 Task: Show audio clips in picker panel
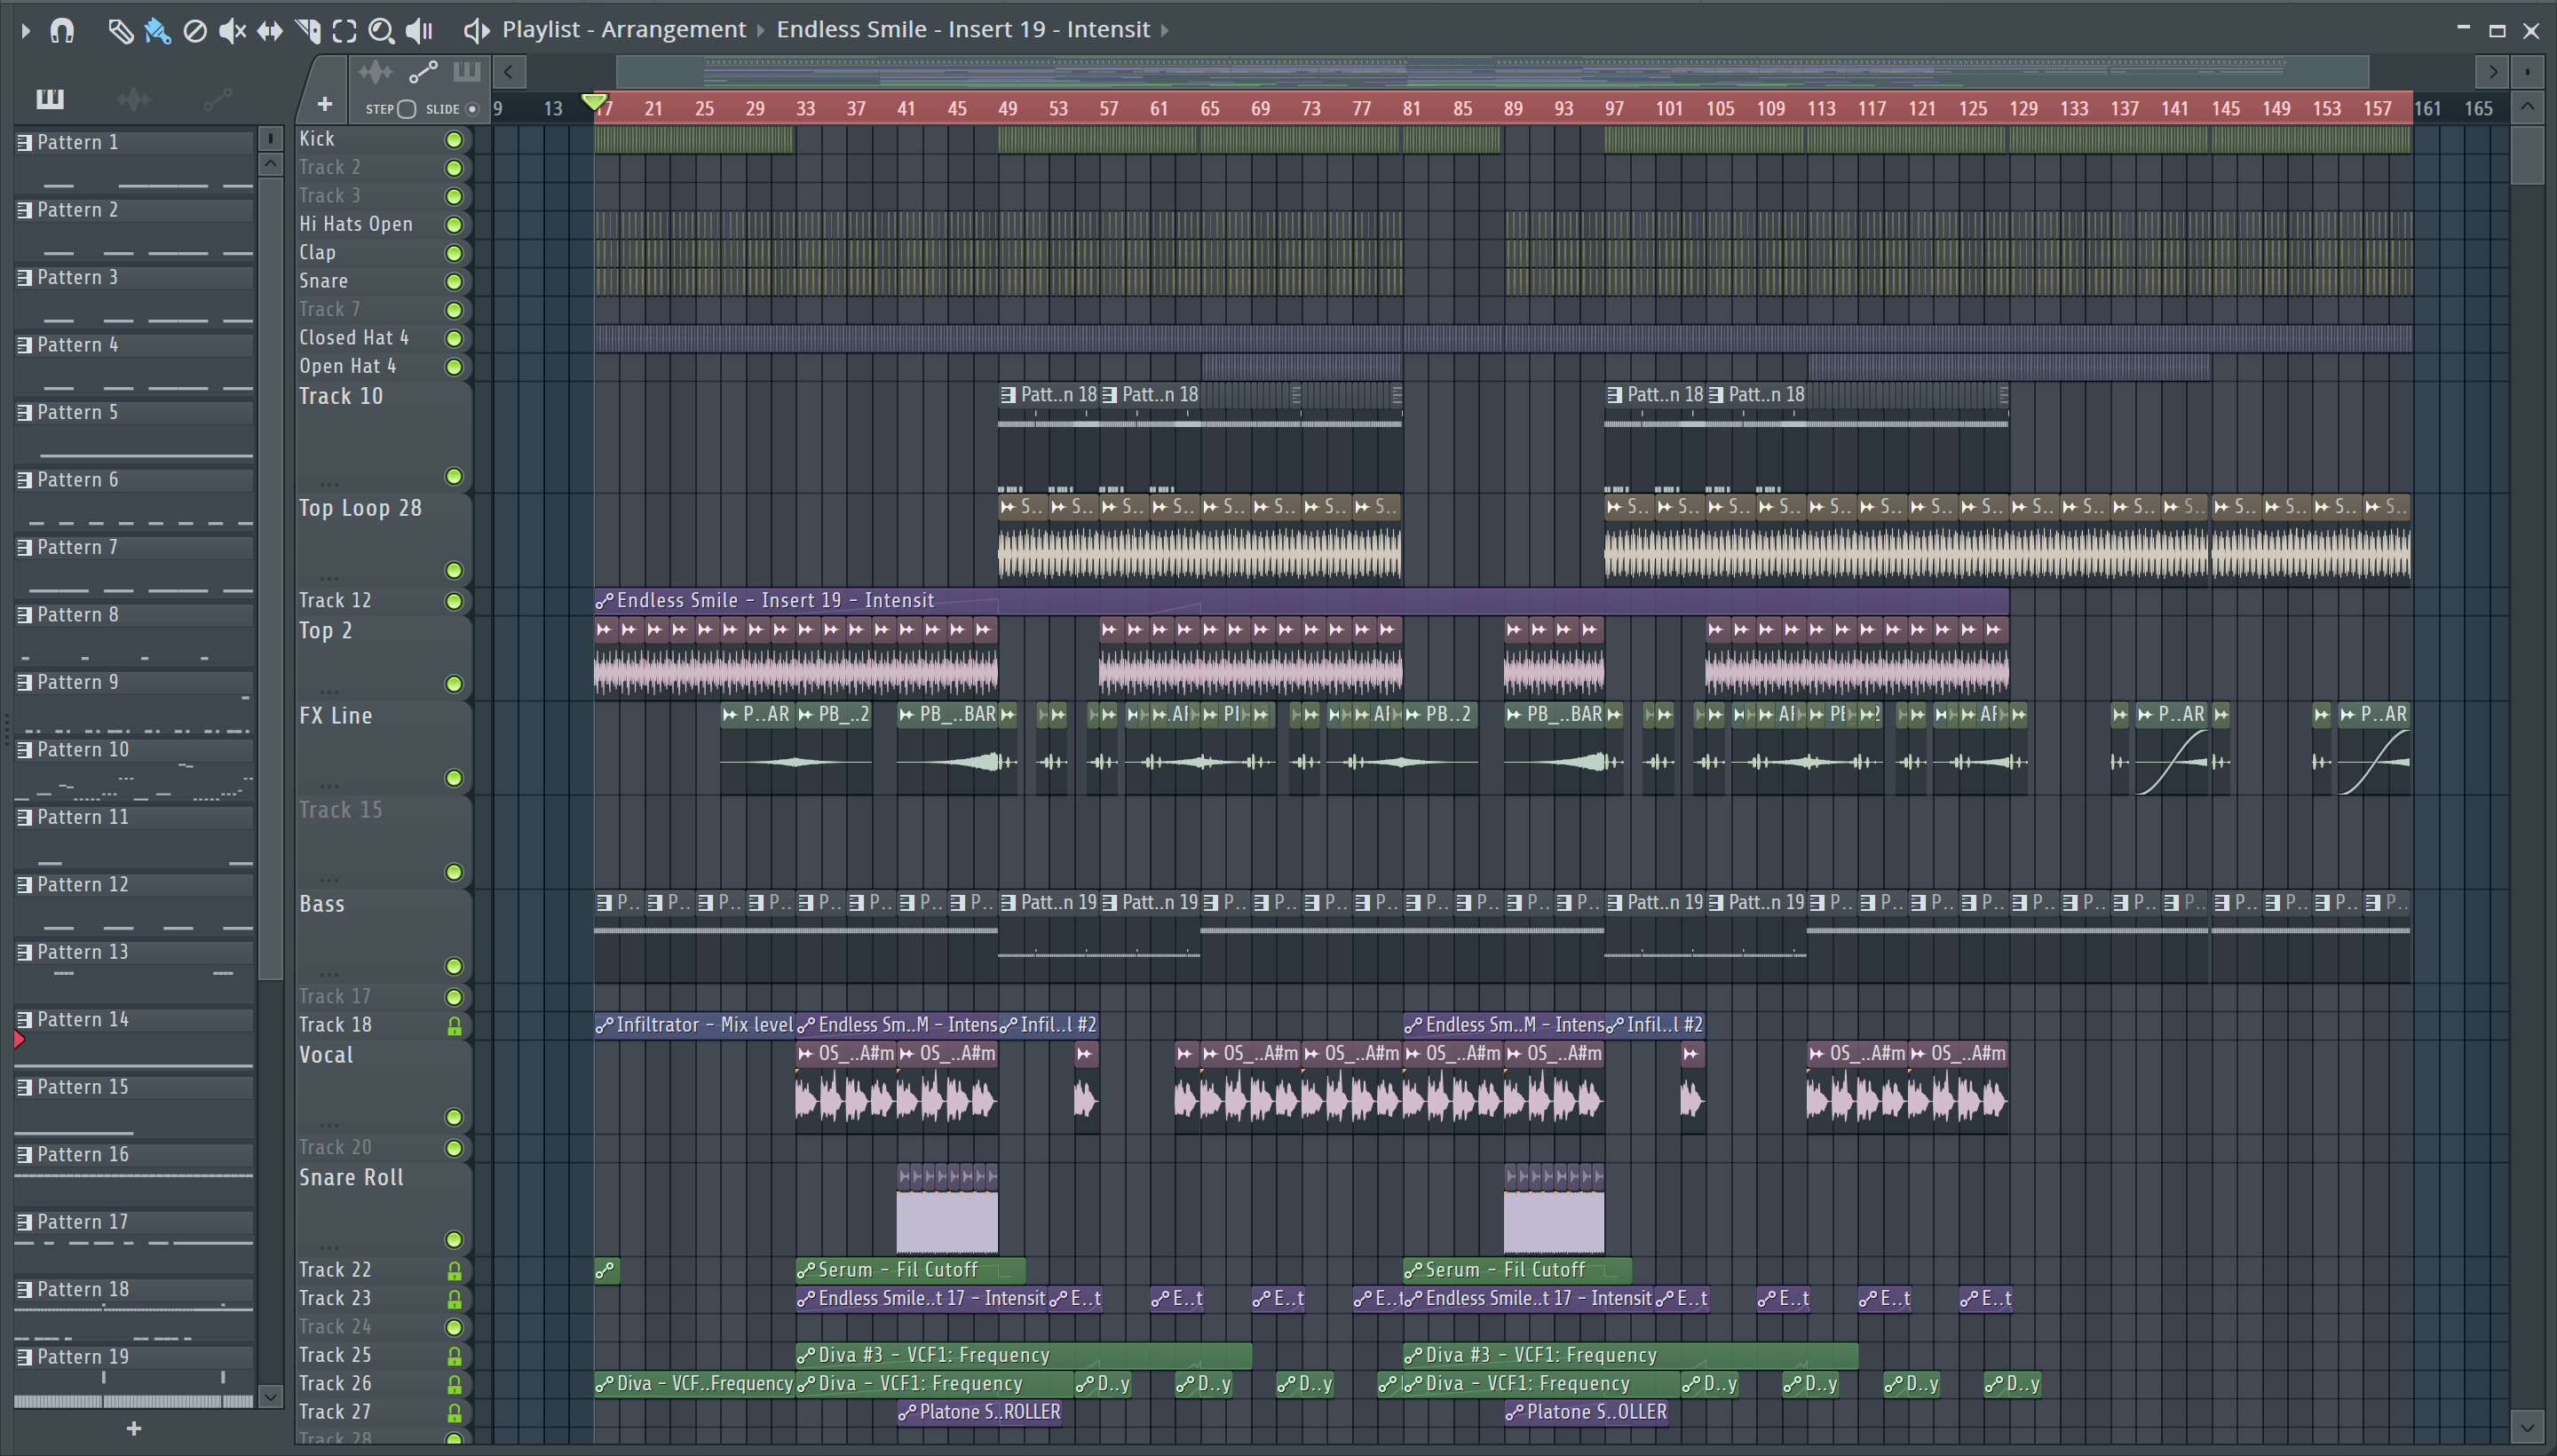point(133,98)
